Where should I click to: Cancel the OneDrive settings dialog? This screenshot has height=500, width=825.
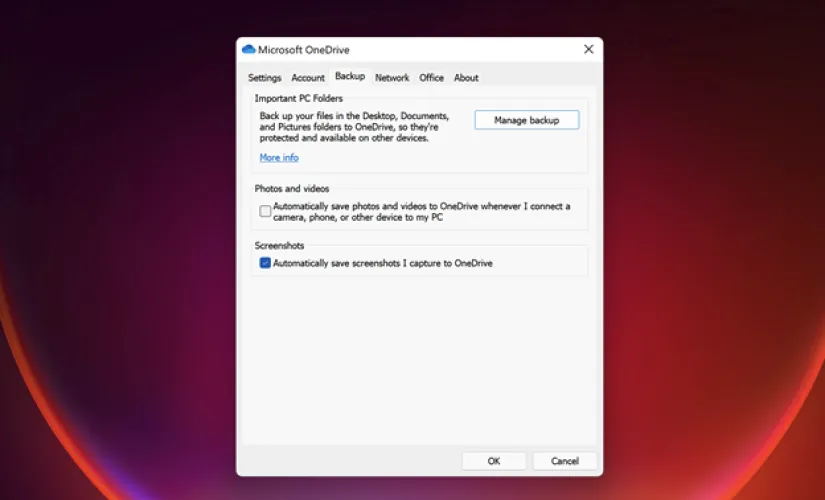pos(564,461)
